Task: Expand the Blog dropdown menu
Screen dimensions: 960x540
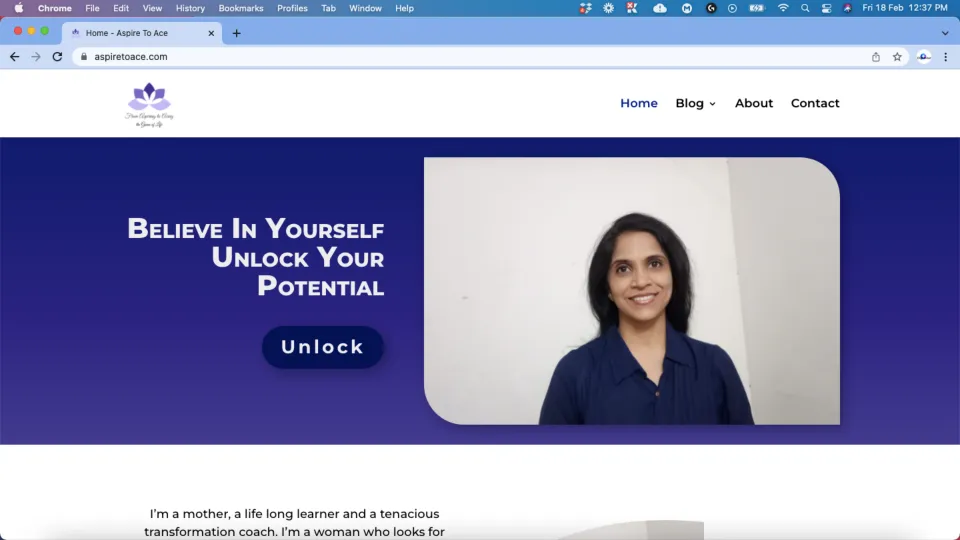Action: point(695,103)
